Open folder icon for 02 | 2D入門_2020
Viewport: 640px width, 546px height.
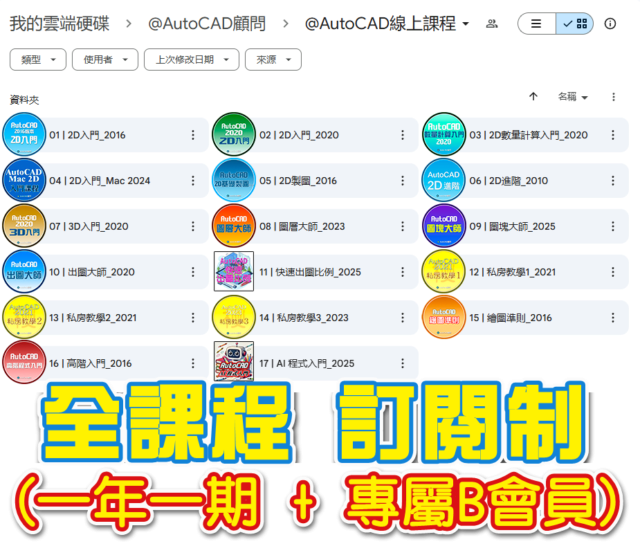(234, 134)
